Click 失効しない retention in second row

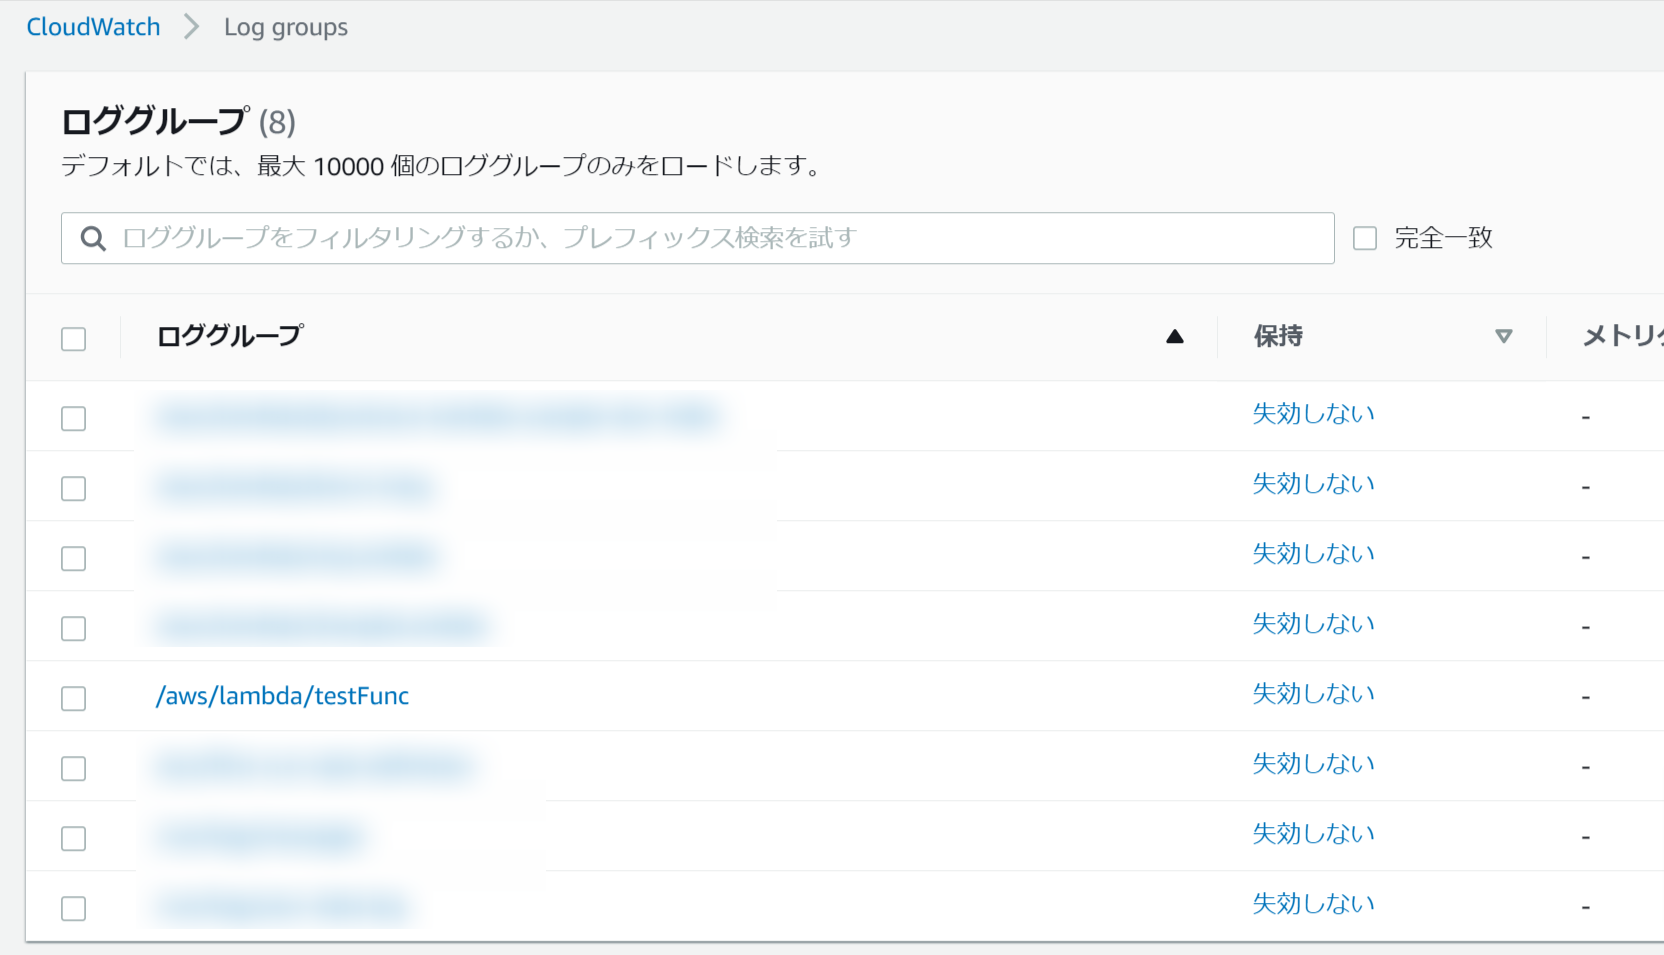coord(1314,484)
